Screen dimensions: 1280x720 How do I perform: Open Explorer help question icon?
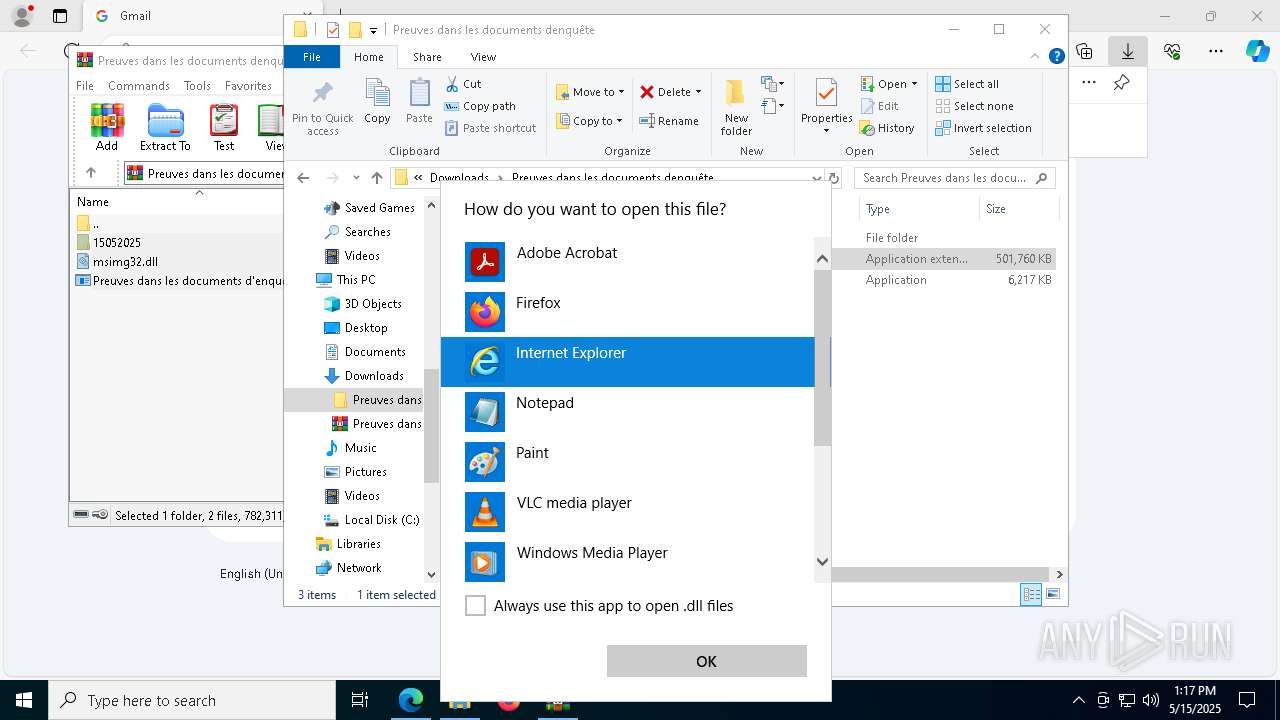pos(1056,57)
